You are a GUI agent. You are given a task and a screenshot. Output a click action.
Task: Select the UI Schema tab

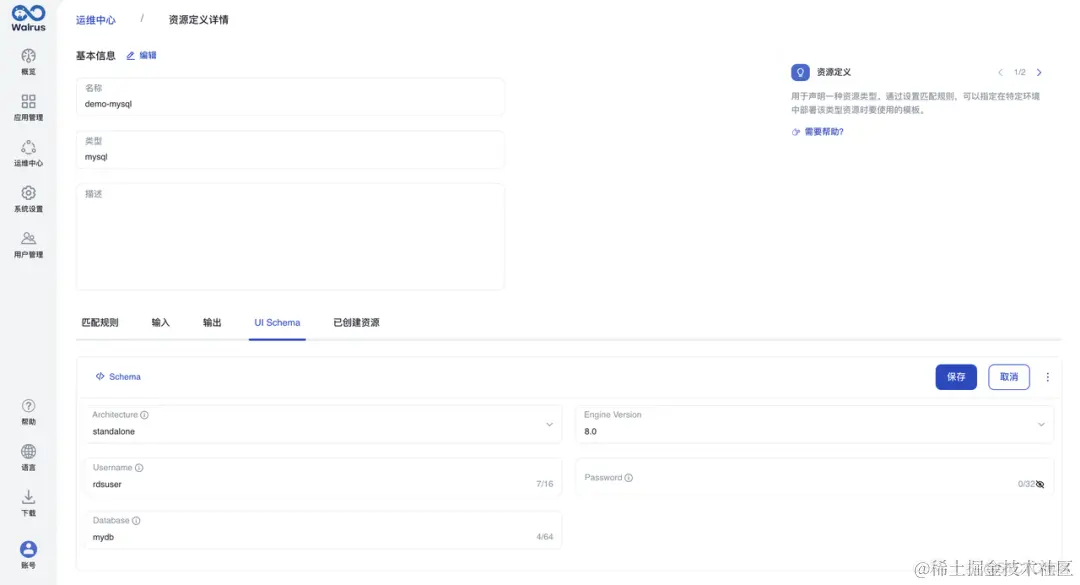(277, 322)
